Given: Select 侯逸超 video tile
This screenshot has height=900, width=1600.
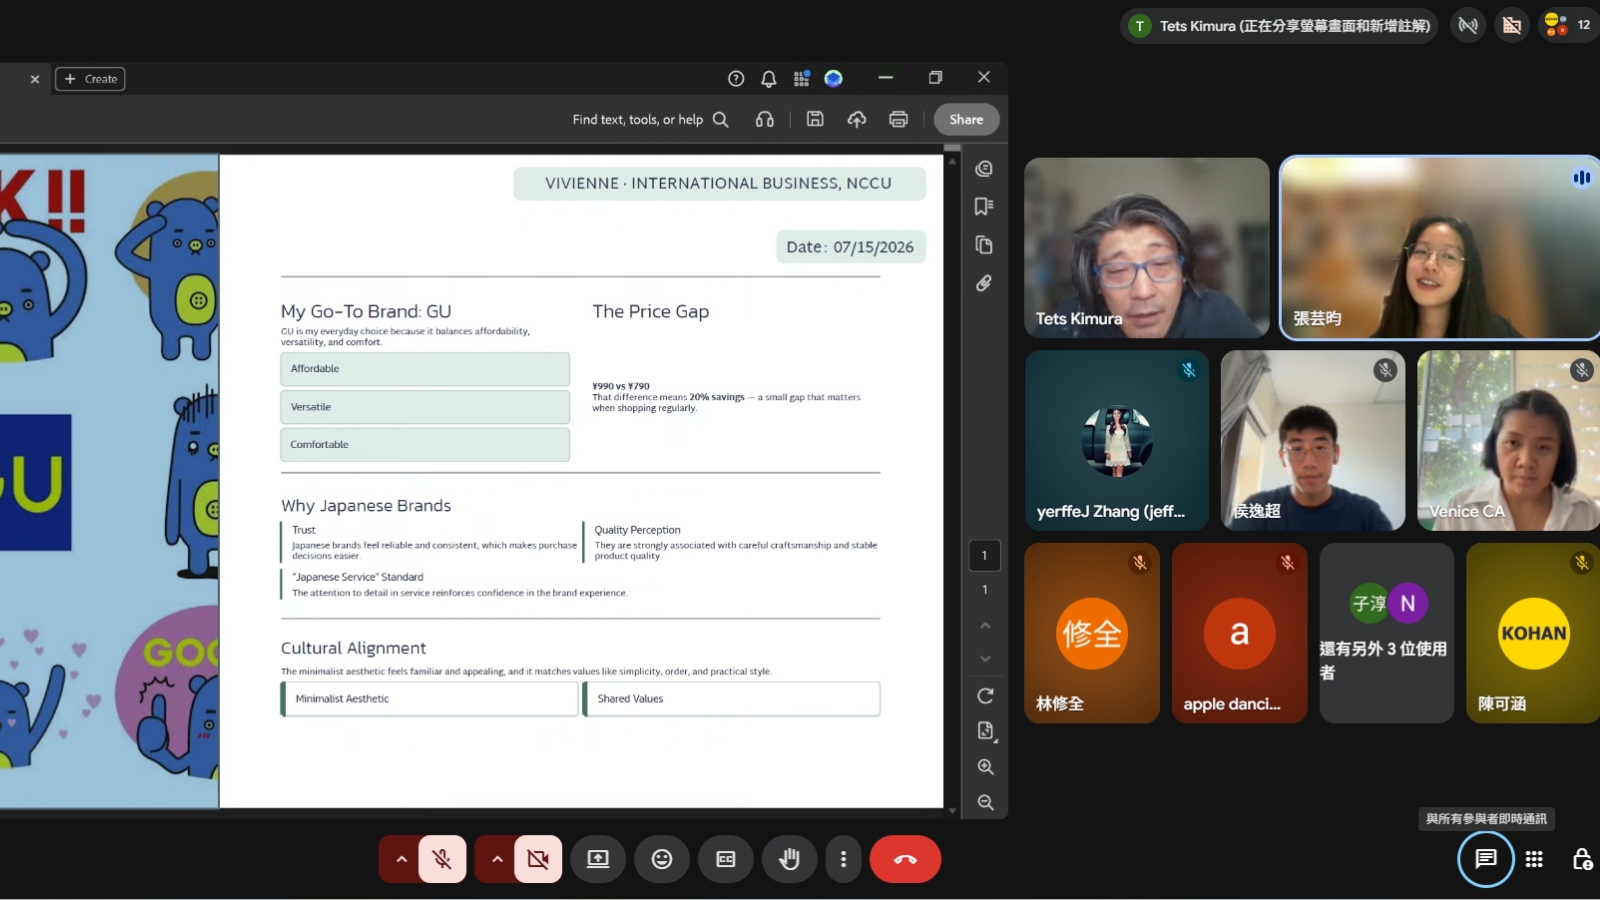Looking at the screenshot, I should click(x=1313, y=440).
